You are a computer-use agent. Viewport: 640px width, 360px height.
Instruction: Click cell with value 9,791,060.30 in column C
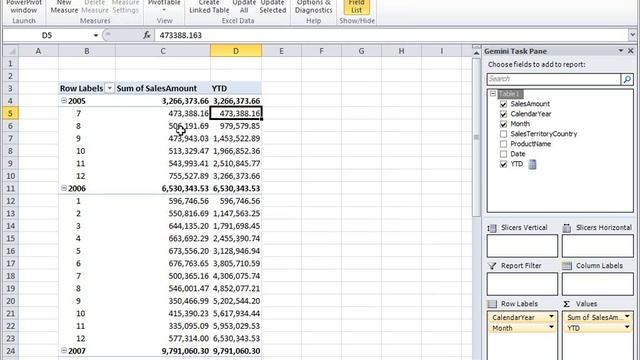[163, 351]
